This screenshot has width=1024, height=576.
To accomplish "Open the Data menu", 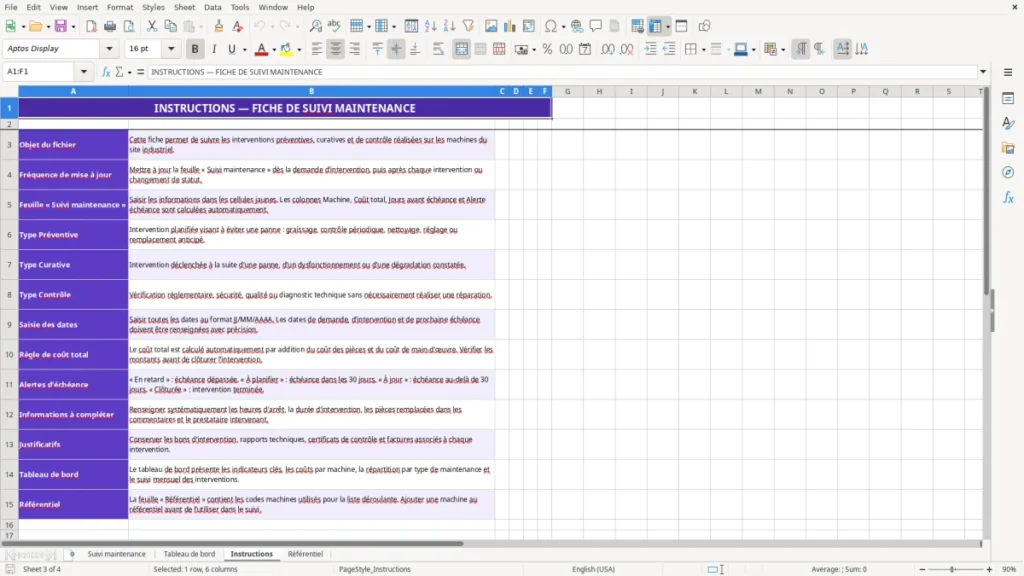I will point(212,7).
